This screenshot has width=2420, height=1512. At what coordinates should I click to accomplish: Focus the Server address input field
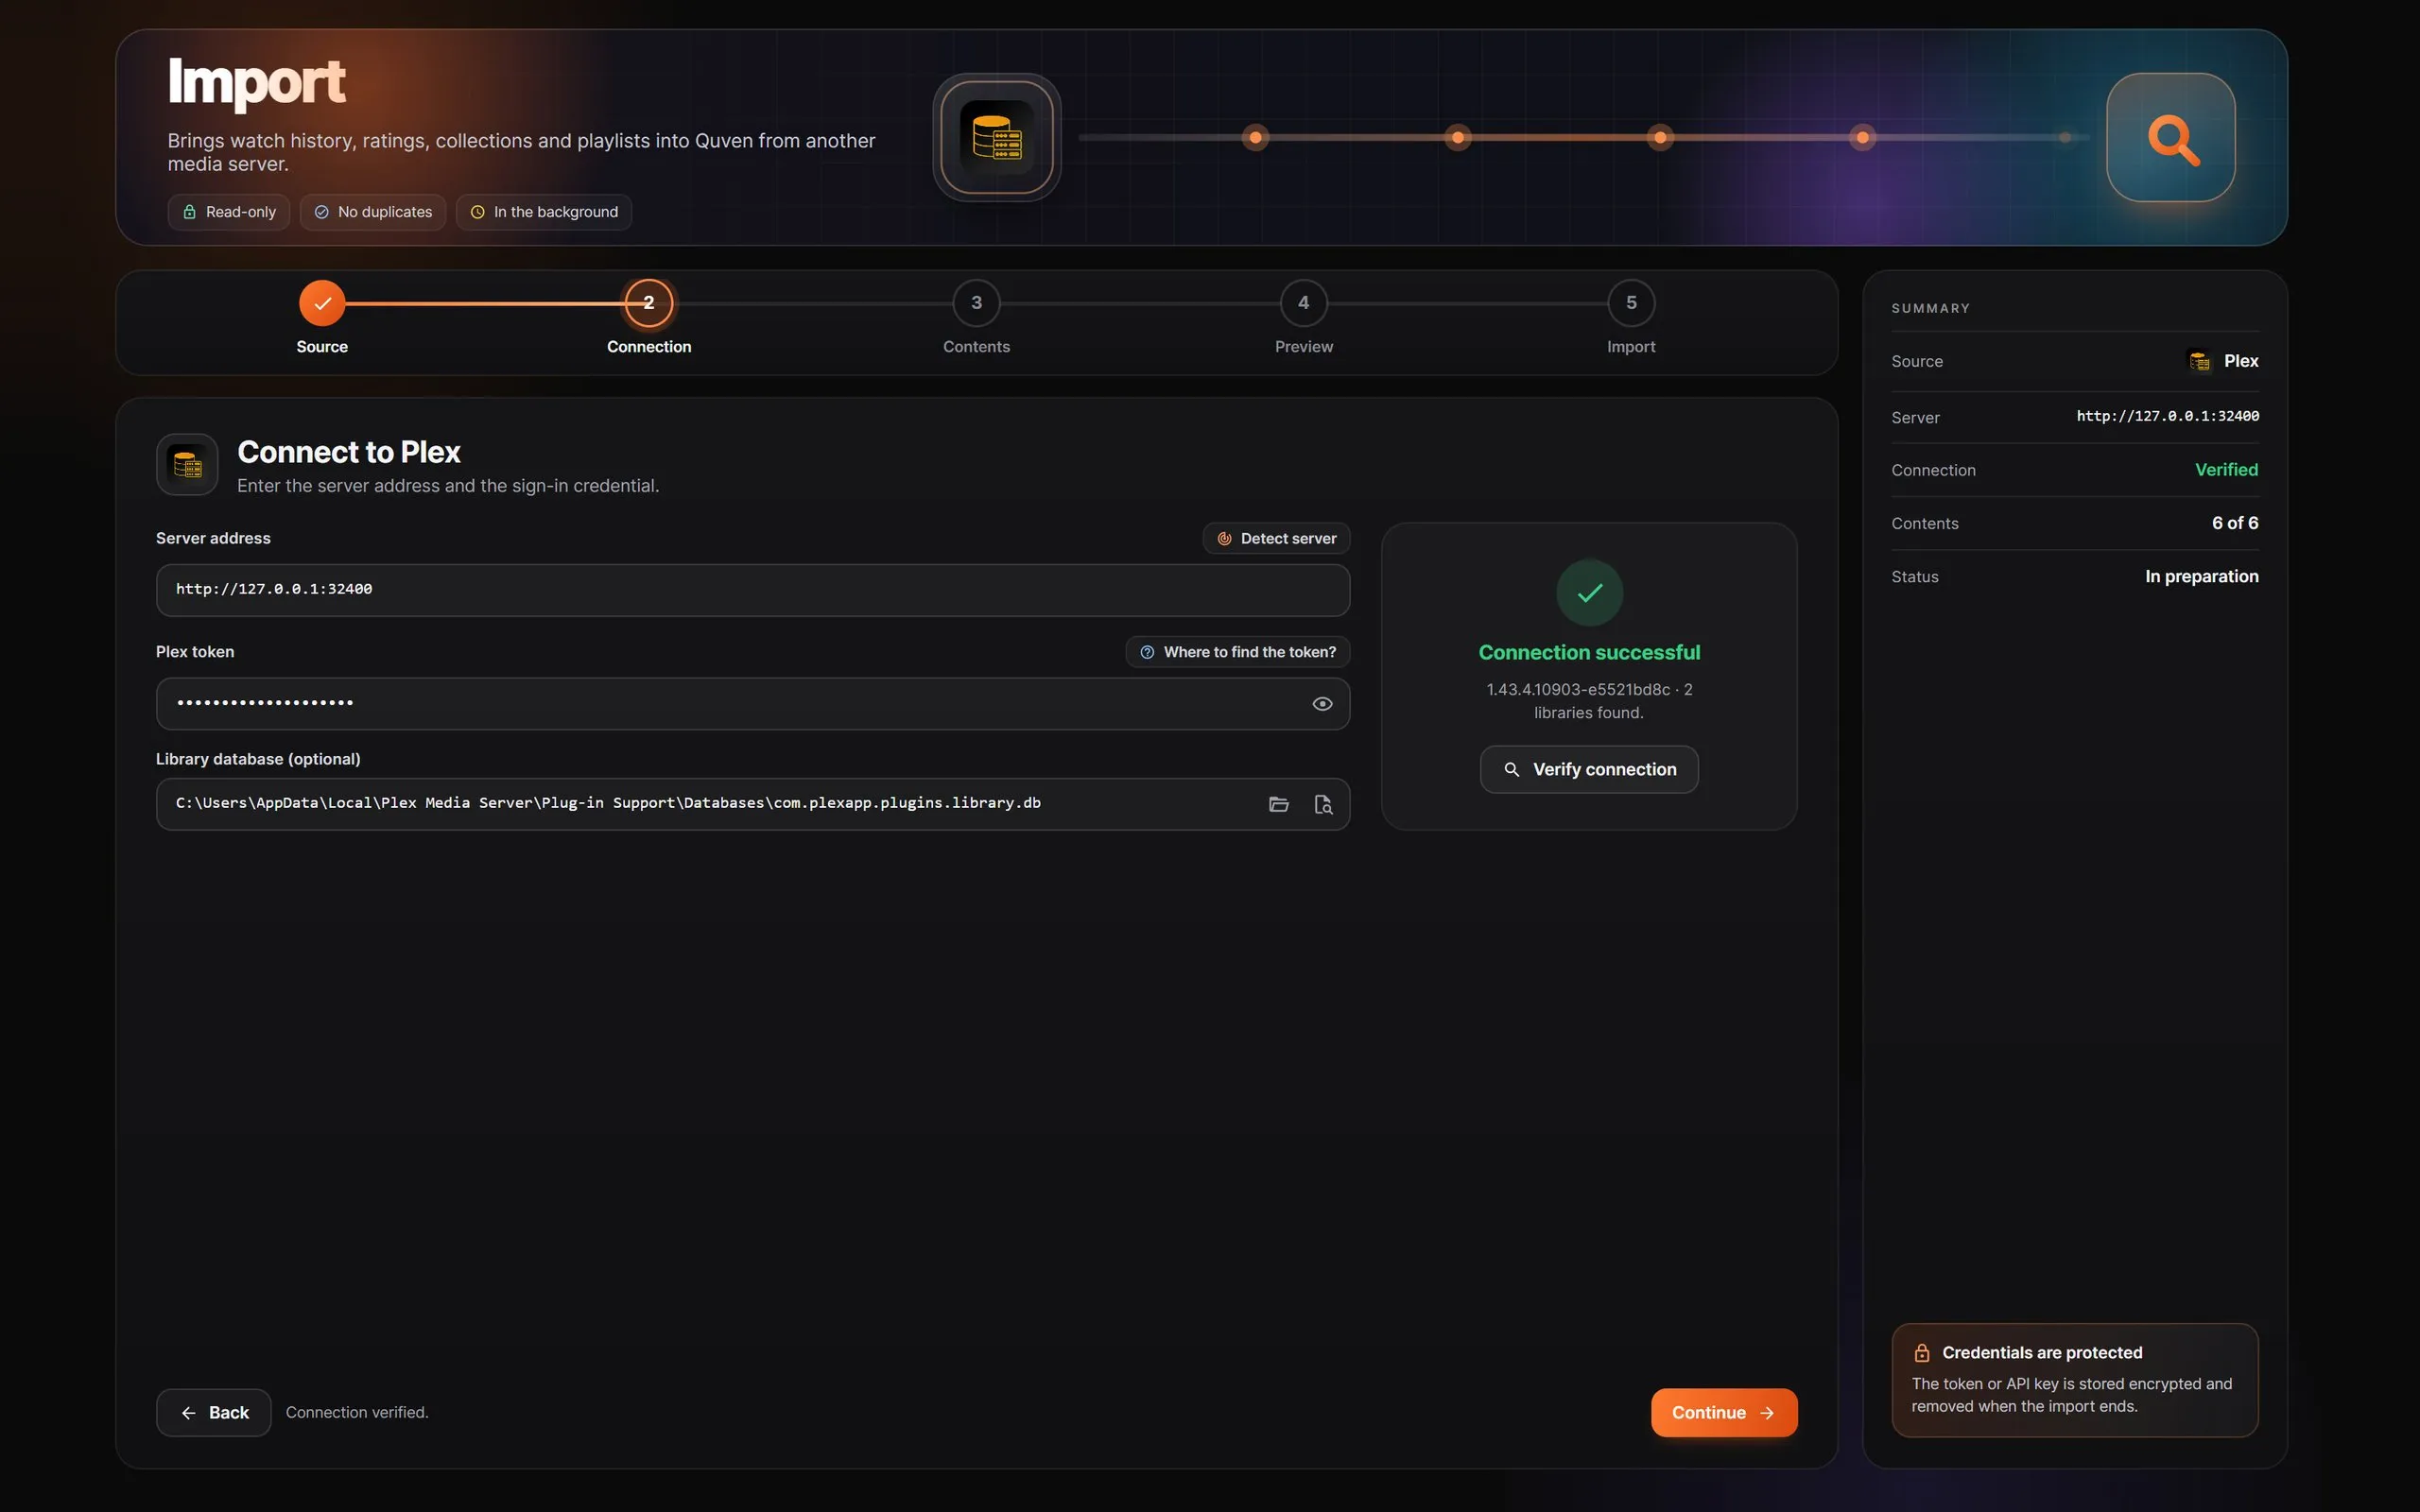point(753,590)
